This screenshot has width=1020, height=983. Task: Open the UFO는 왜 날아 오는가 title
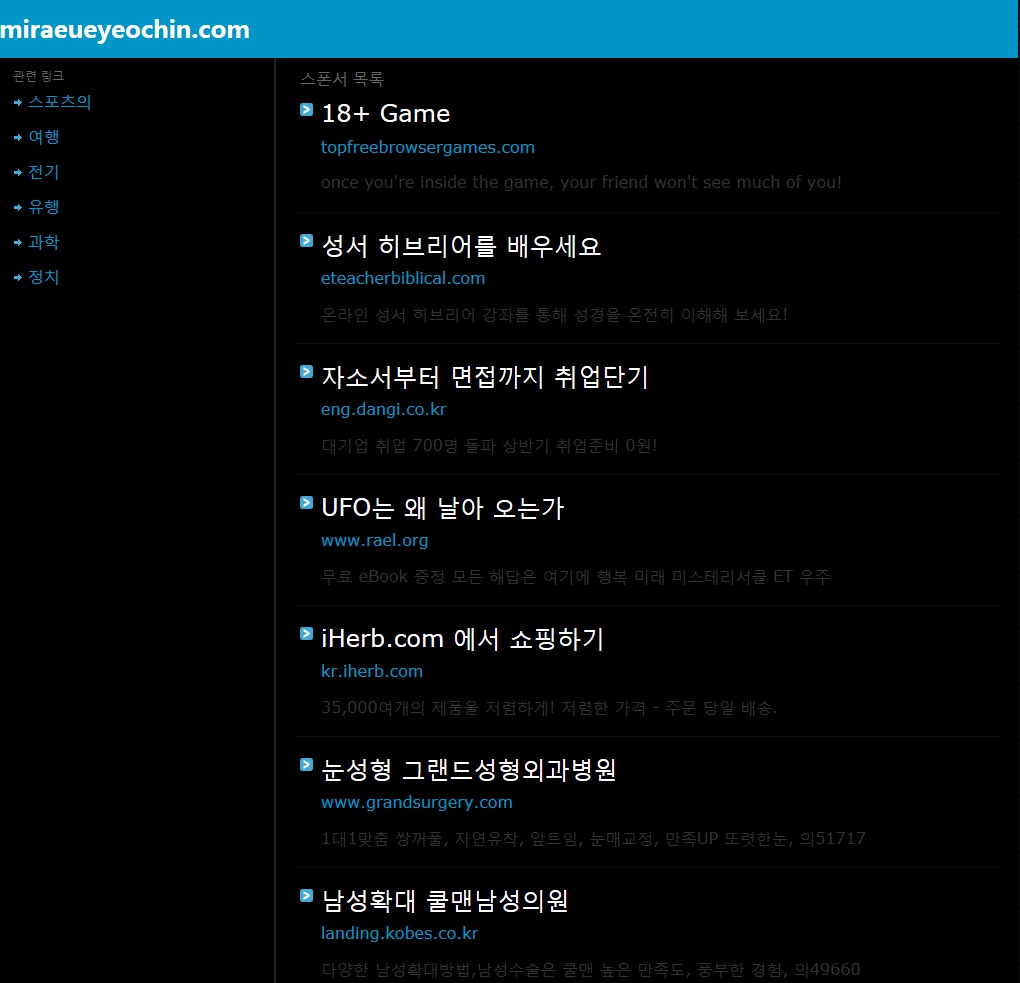(x=442, y=508)
